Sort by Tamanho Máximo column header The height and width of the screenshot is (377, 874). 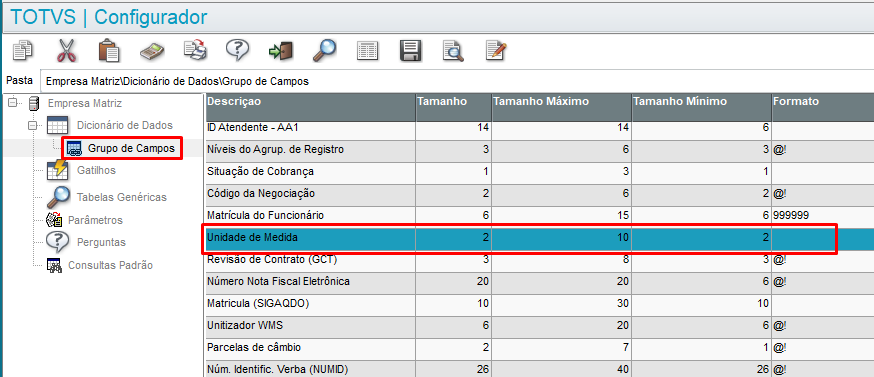click(x=561, y=107)
